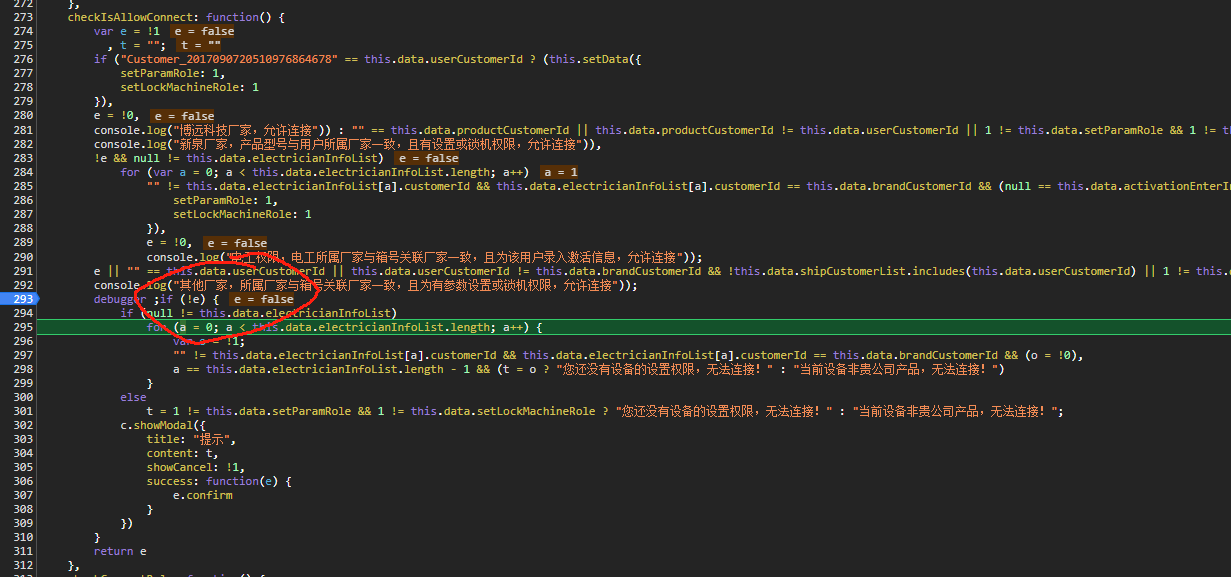Set a breakpoint on line number 273
Image resolution: width=1231 pixels, height=577 pixels.
click(x=22, y=18)
